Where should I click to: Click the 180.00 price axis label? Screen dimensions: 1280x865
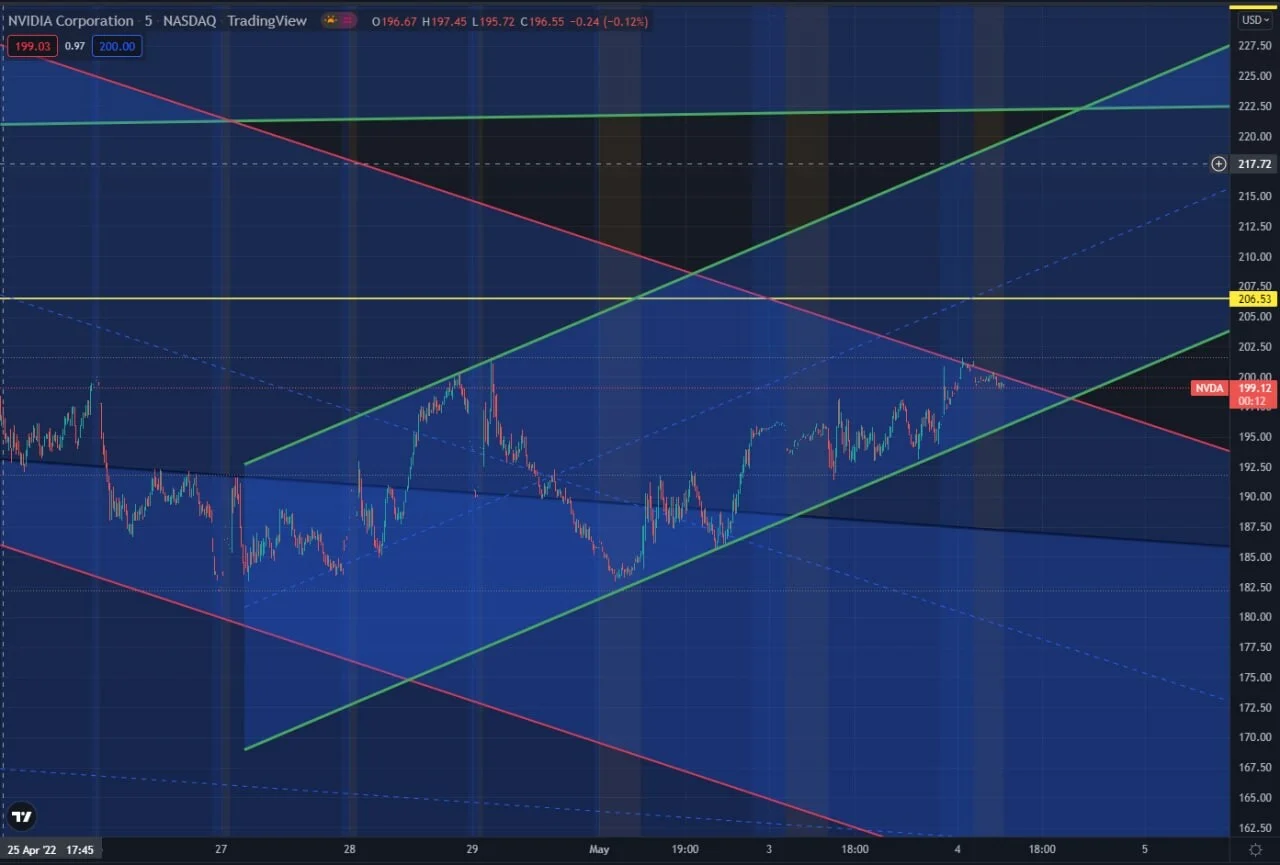1254,616
